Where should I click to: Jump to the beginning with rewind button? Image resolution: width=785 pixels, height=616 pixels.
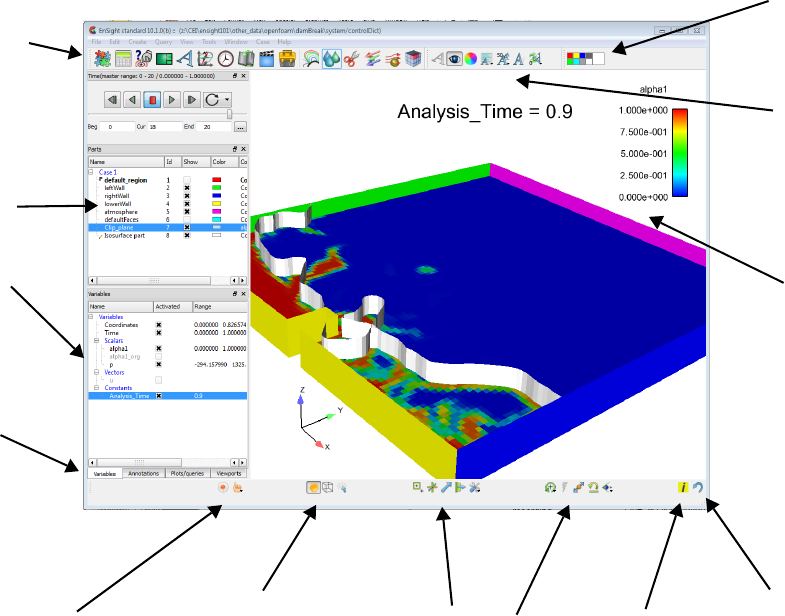113,100
